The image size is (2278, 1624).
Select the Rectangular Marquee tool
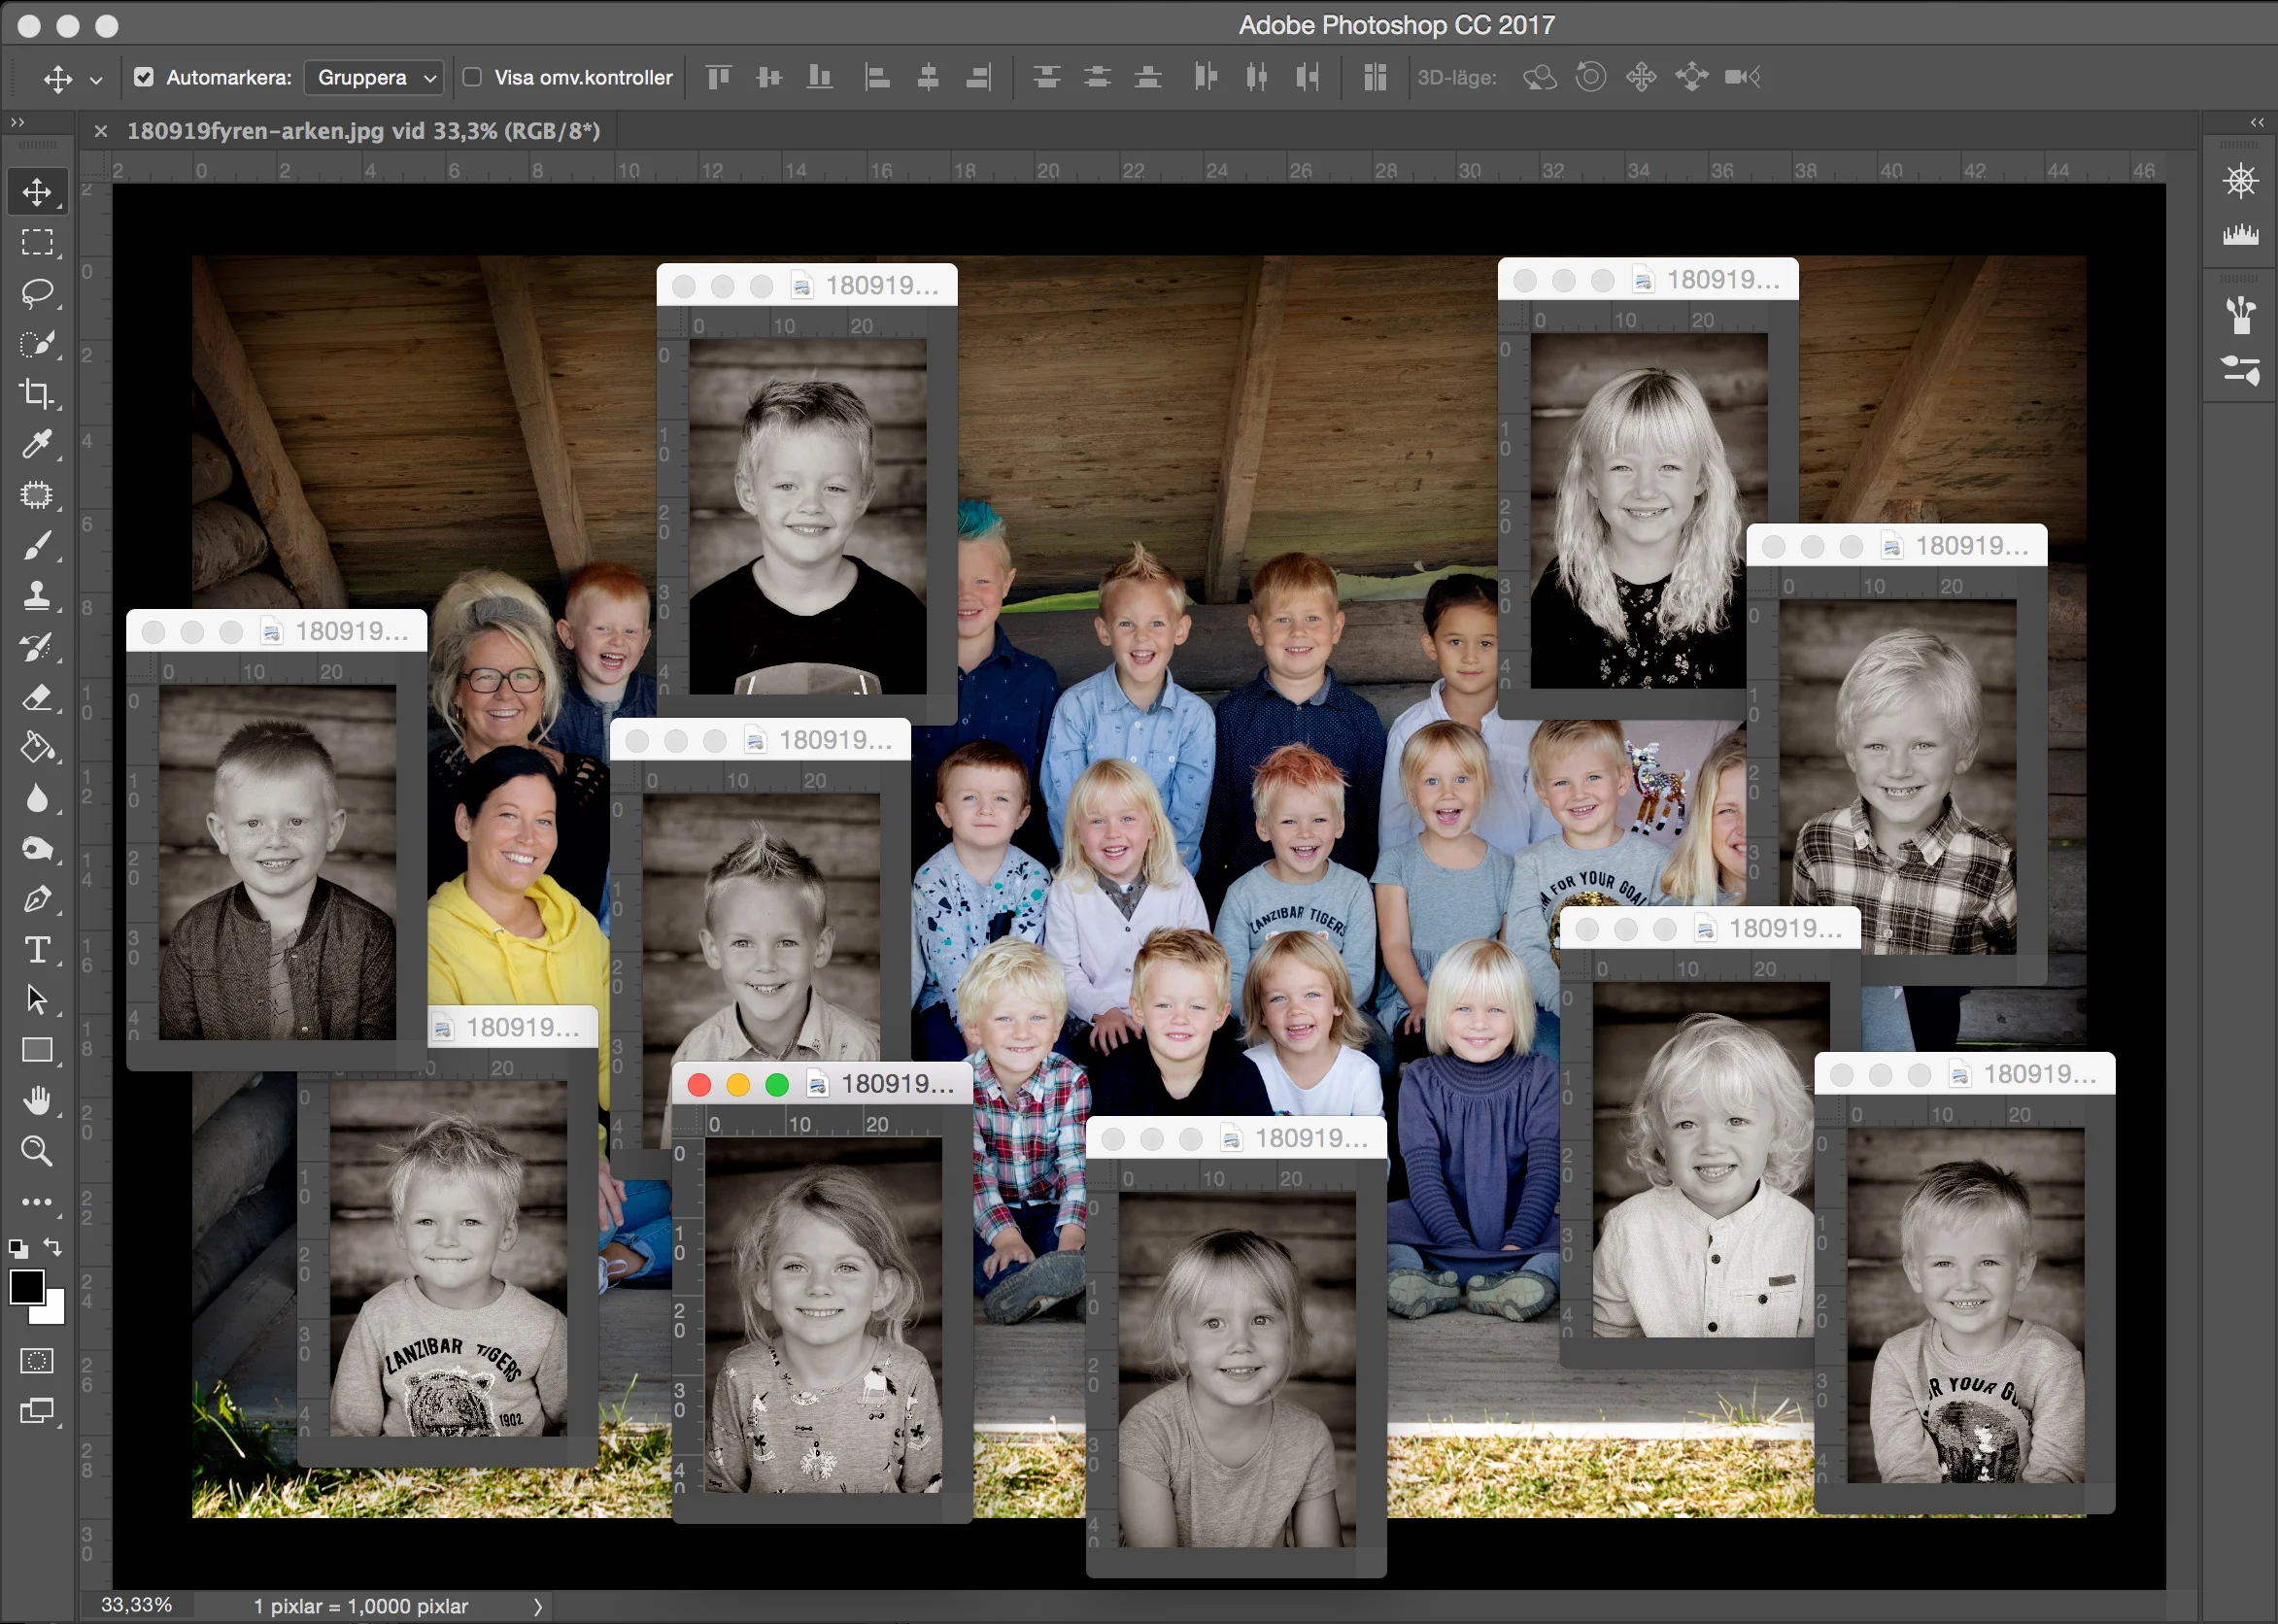click(37, 242)
